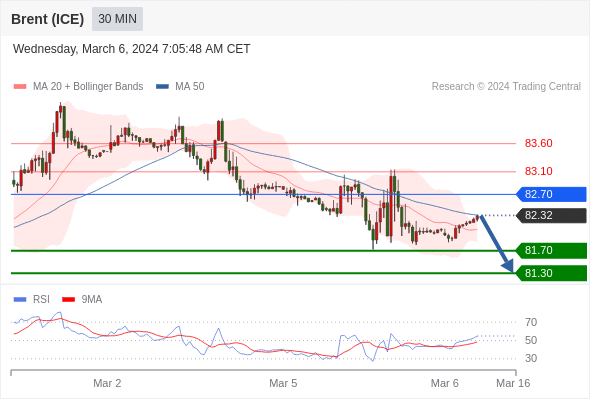Click the '9MA' legend label
The height and width of the screenshot is (400, 590).
point(92,300)
